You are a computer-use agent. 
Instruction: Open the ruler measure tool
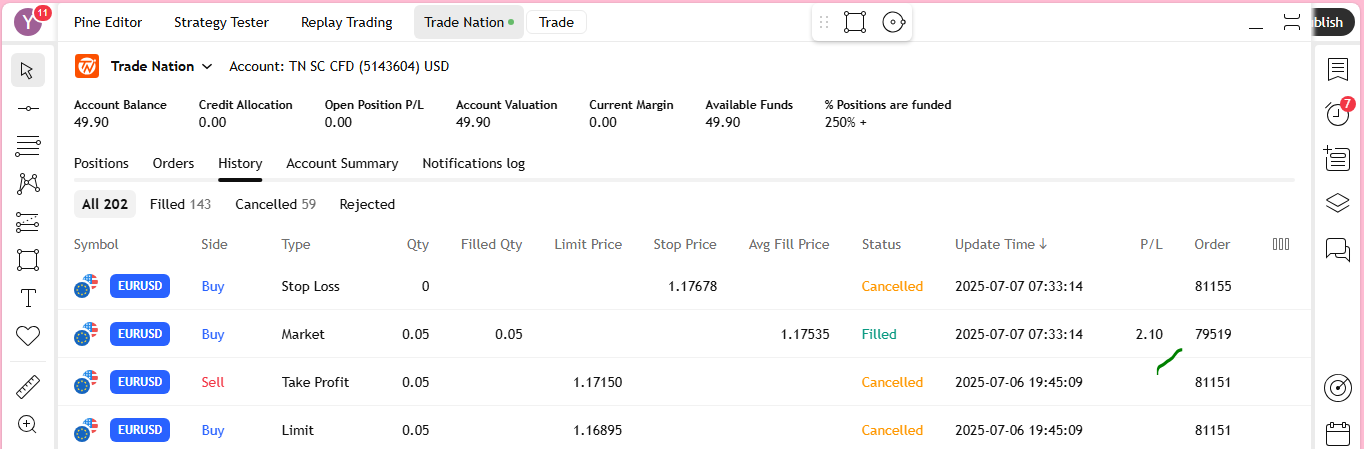(28, 386)
